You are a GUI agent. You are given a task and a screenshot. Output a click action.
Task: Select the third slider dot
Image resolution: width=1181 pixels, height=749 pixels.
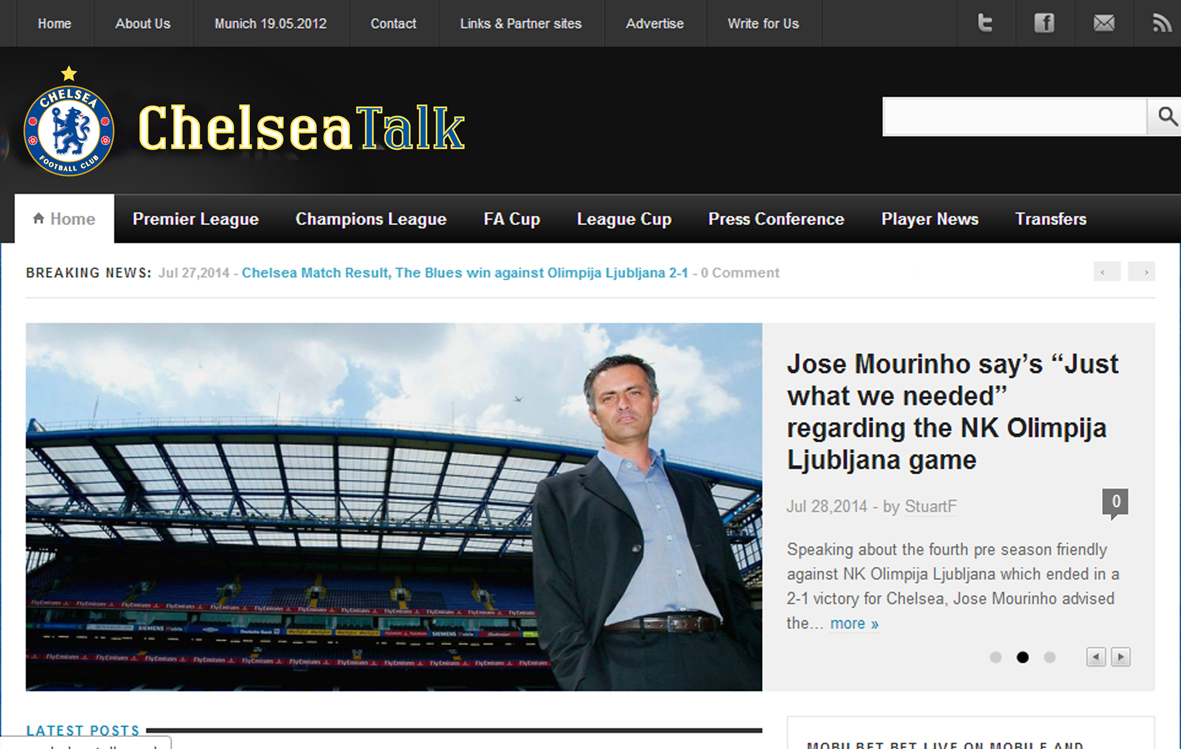click(1049, 657)
